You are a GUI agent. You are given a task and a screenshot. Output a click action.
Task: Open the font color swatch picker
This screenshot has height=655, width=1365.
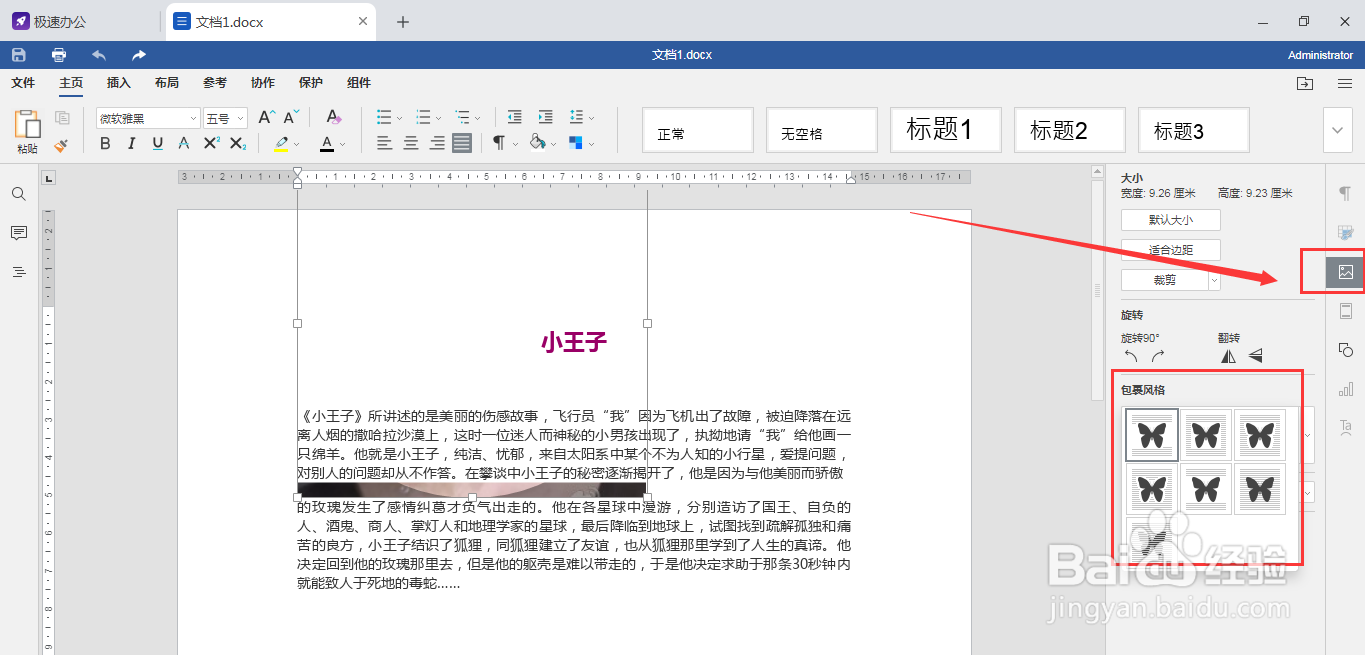click(340, 143)
